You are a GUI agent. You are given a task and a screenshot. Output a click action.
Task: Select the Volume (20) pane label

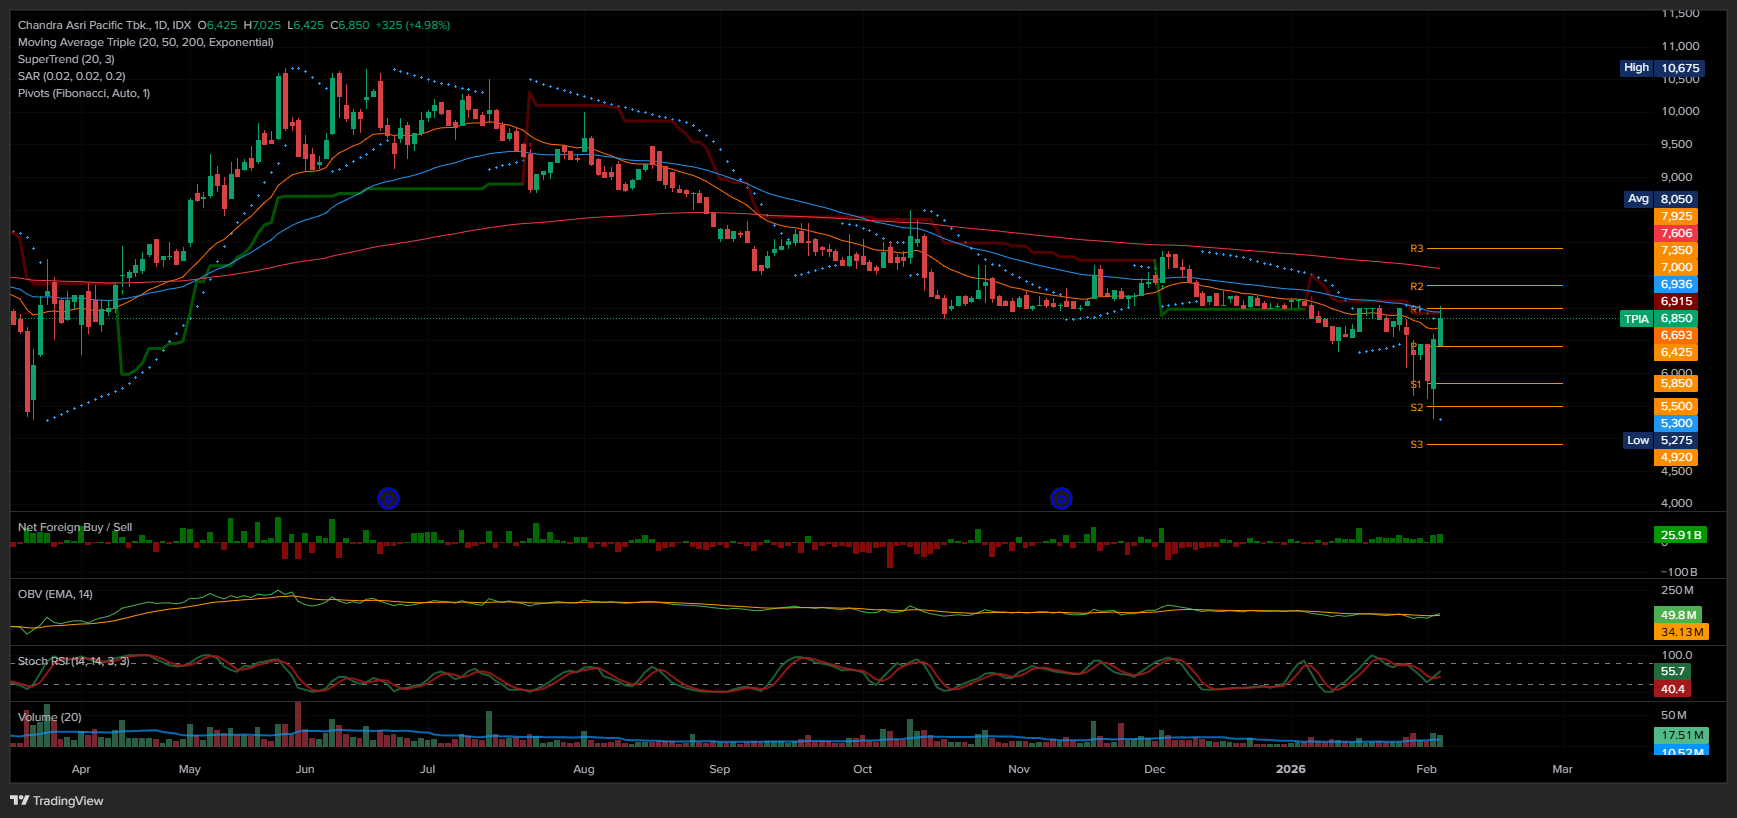(x=50, y=717)
